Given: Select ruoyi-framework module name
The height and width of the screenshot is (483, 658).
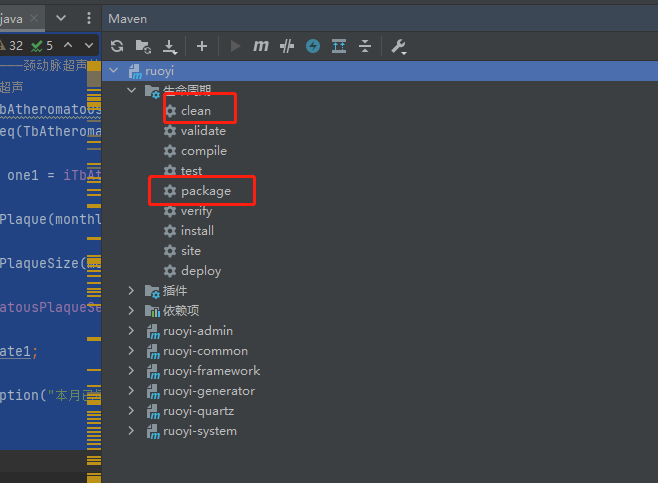Looking at the screenshot, I should [212, 371].
